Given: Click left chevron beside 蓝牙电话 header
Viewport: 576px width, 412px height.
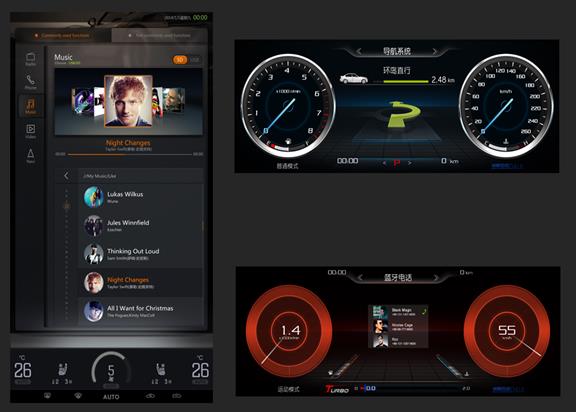Looking at the screenshot, I should pos(360,278).
